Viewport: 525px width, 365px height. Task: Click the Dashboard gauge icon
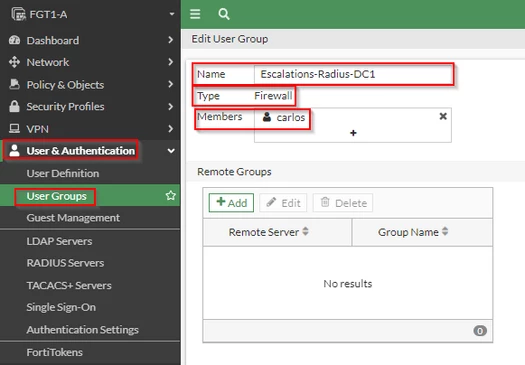pos(14,40)
